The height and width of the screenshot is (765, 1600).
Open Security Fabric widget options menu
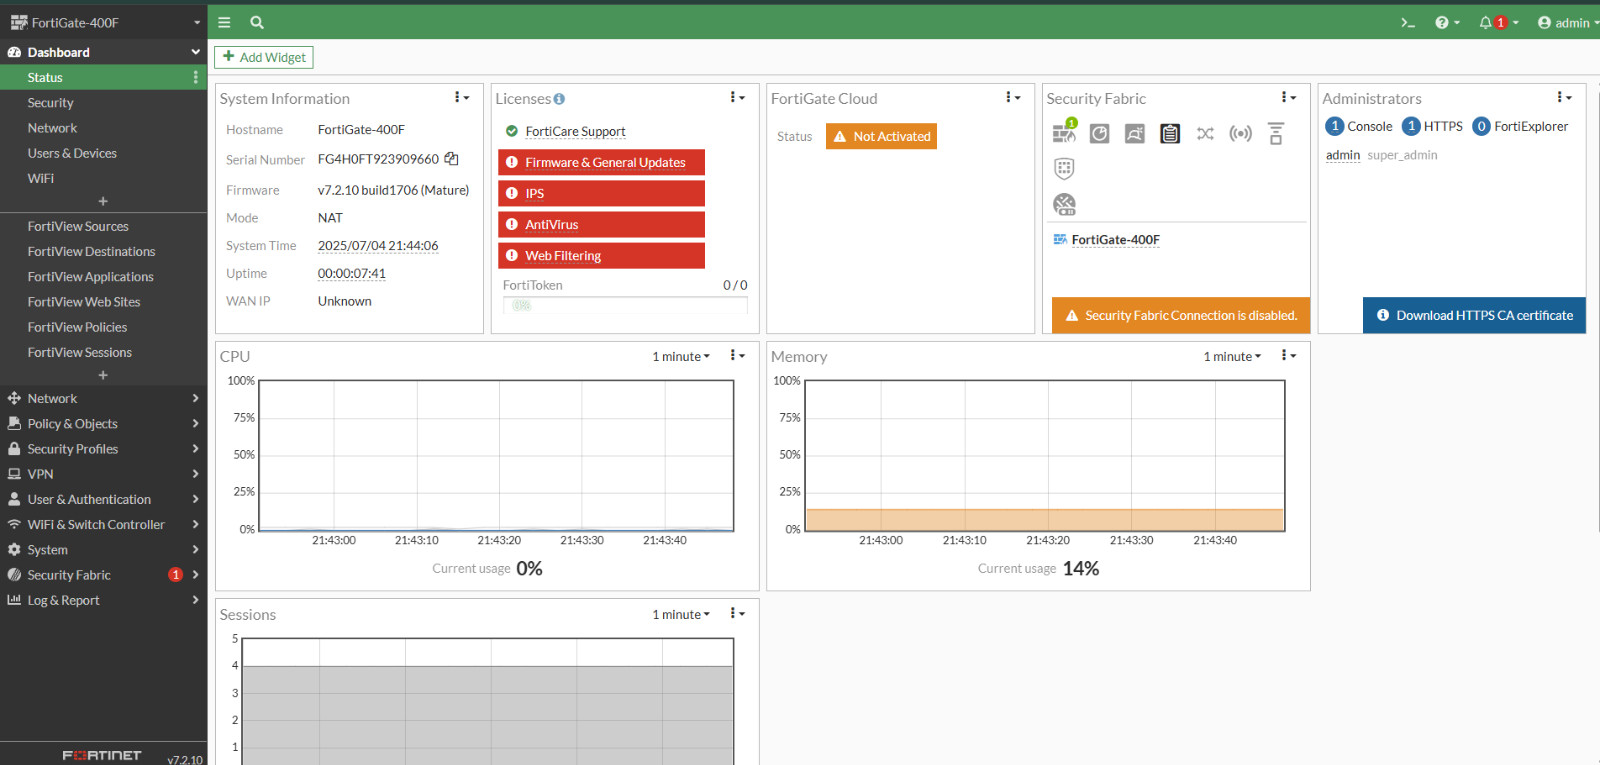click(1289, 98)
